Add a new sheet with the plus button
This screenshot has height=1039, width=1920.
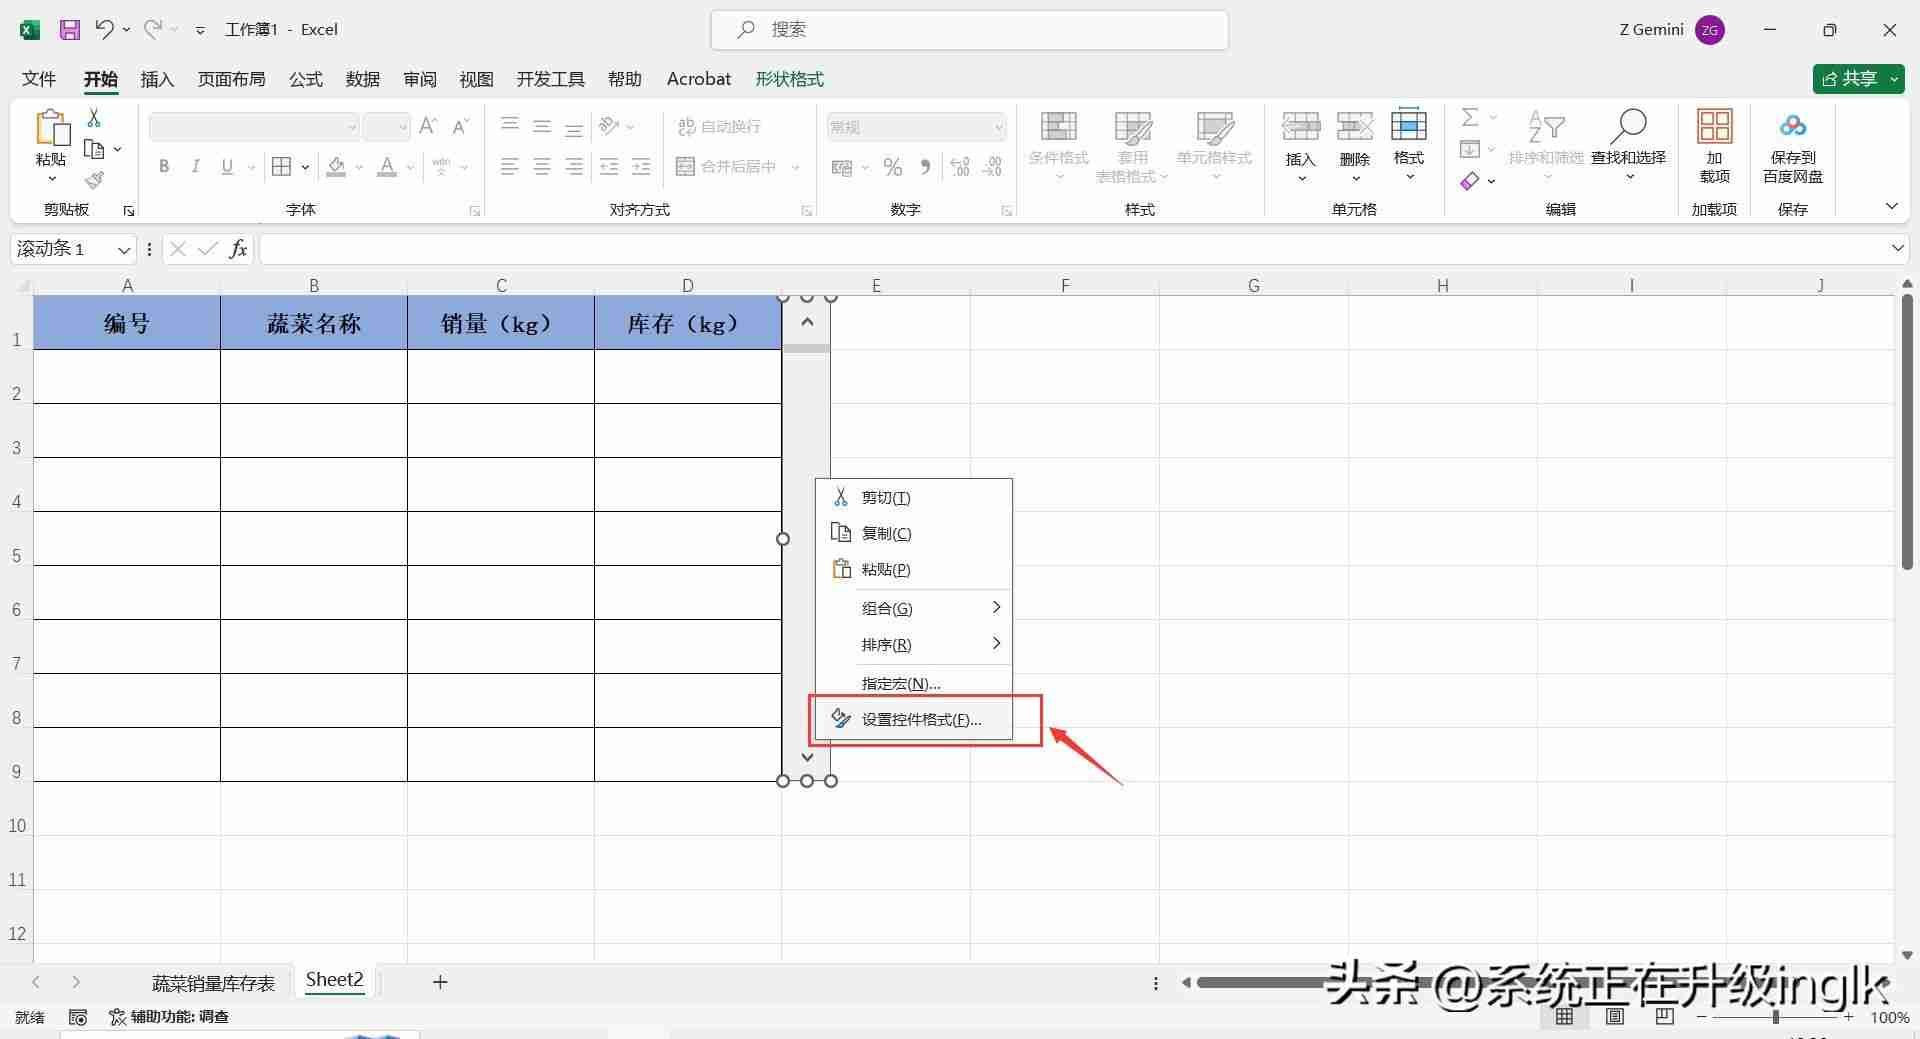pos(440,981)
